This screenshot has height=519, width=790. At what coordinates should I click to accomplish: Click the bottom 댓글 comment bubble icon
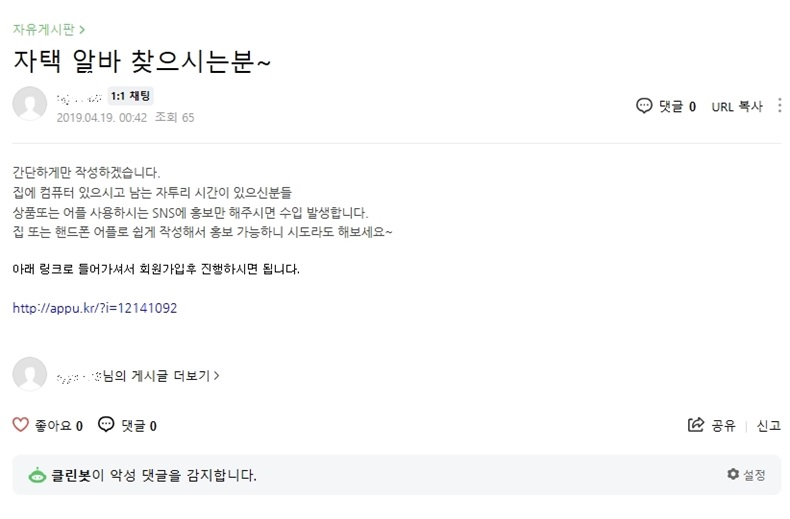[107, 425]
